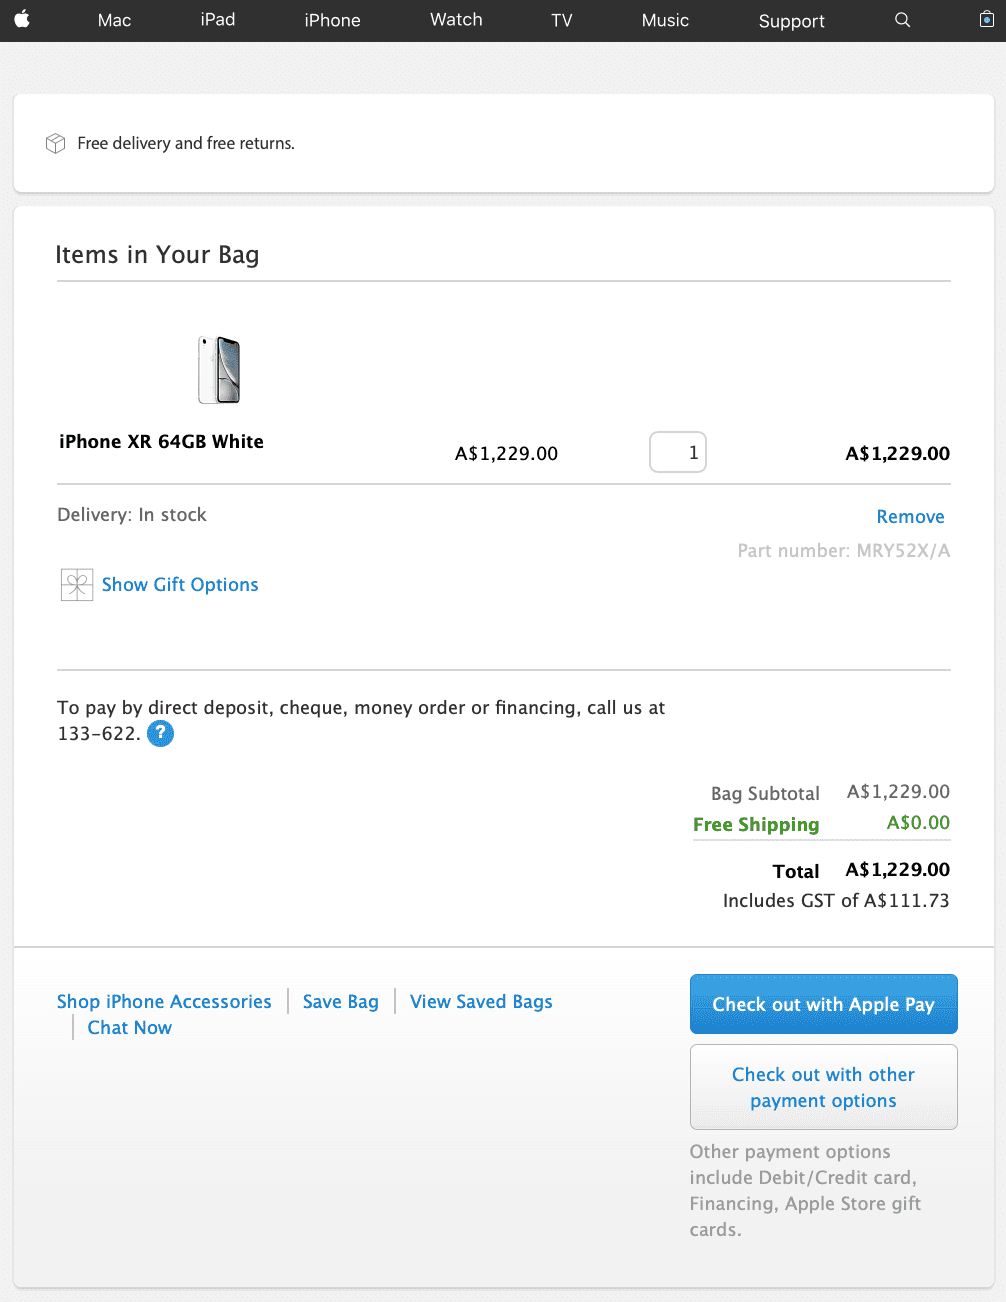Open the Support menu item
The height and width of the screenshot is (1302, 1006).
click(x=791, y=21)
